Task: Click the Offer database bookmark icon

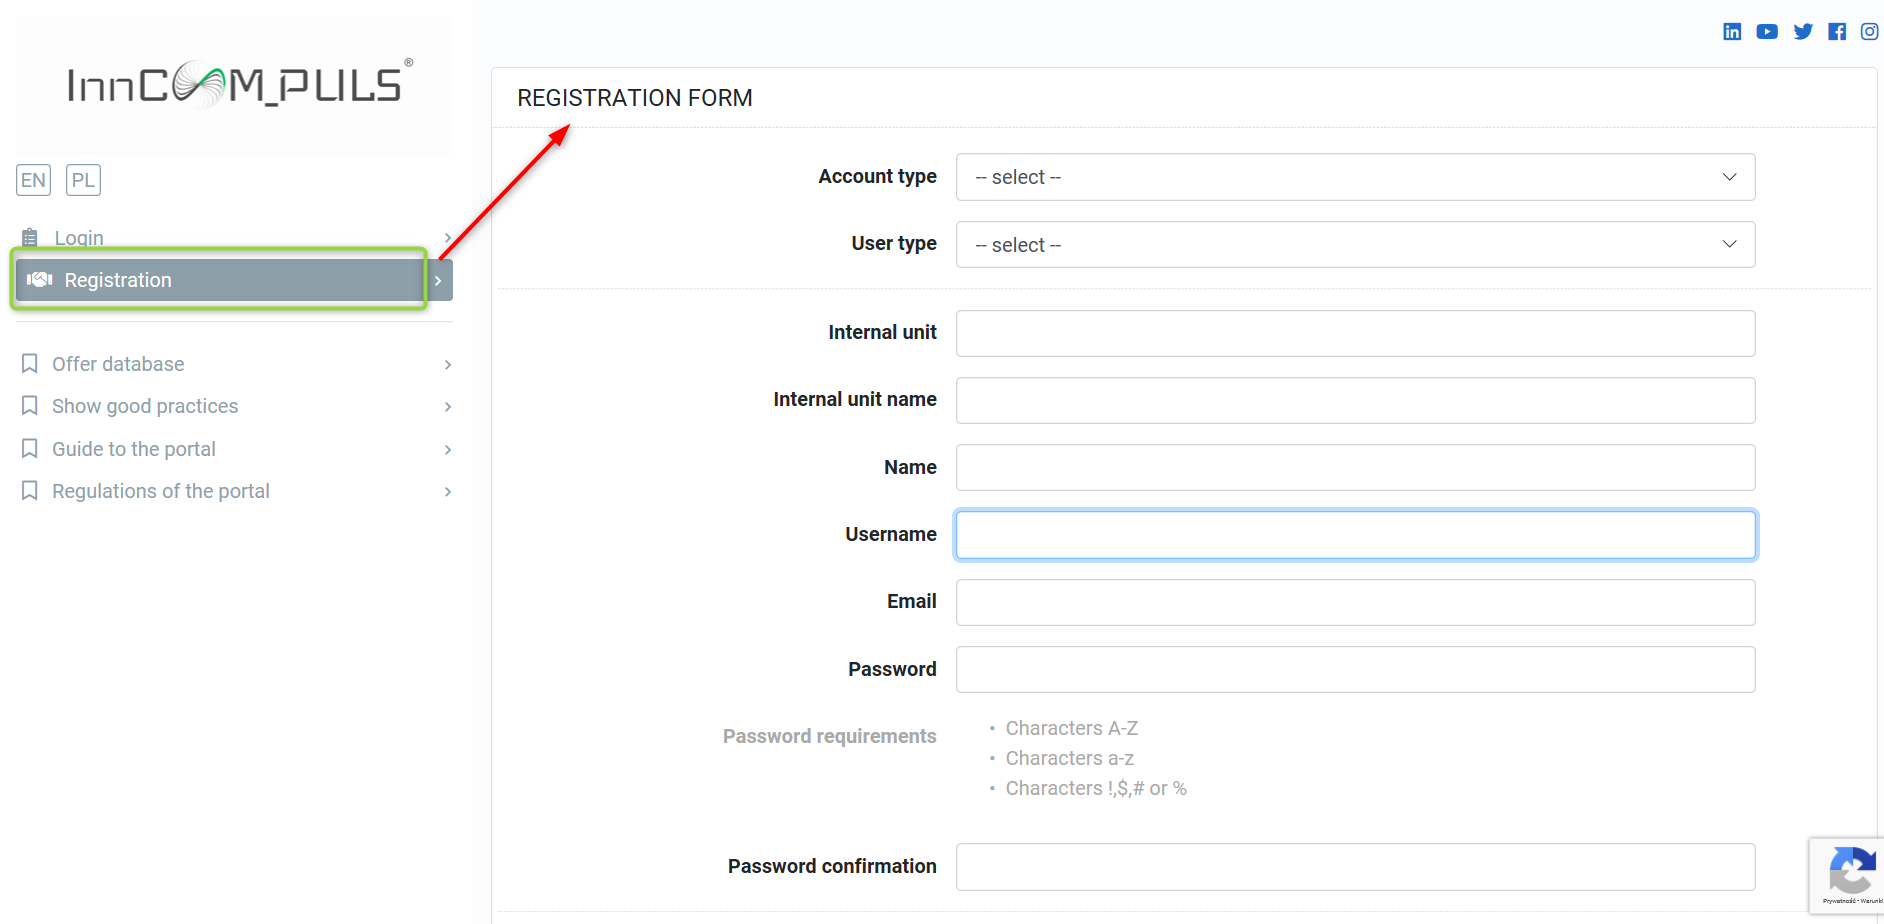Action: (x=30, y=364)
